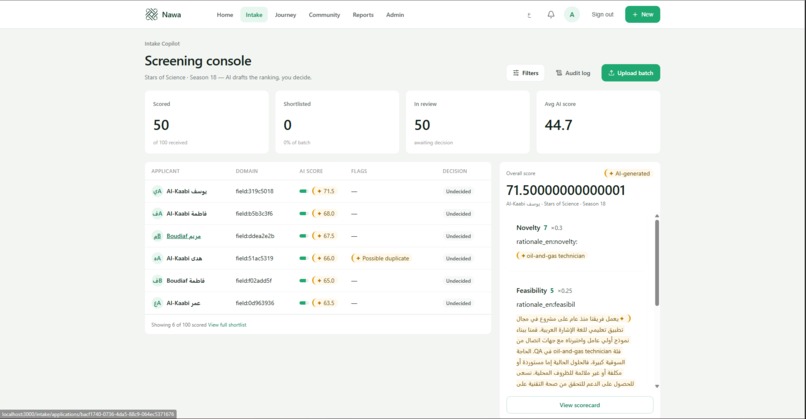Image resolution: width=806 pixels, height=419 pixels.
Task: Open Undecided decision for field:51ac5319 row
Action: pyautogui.click(x=458, y=258)
